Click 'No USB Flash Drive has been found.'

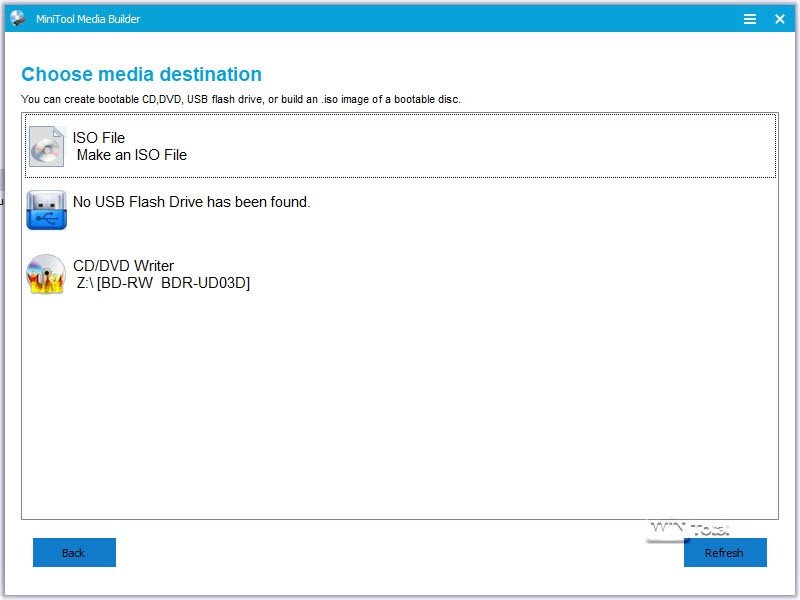(192, 202)
